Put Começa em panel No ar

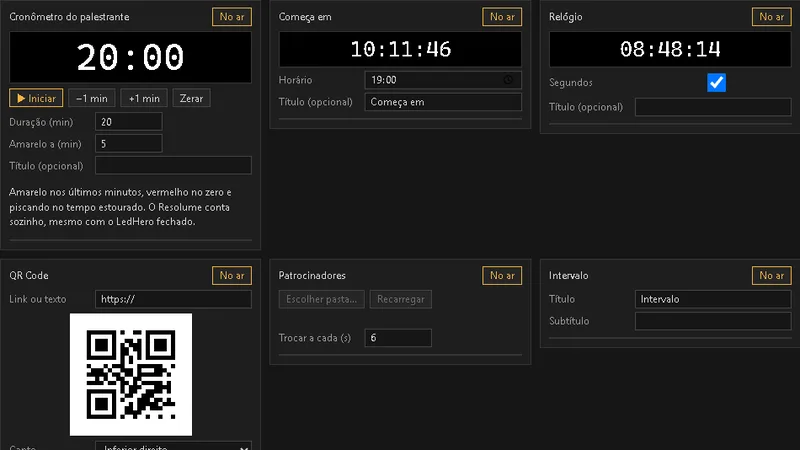click(502, 17)
